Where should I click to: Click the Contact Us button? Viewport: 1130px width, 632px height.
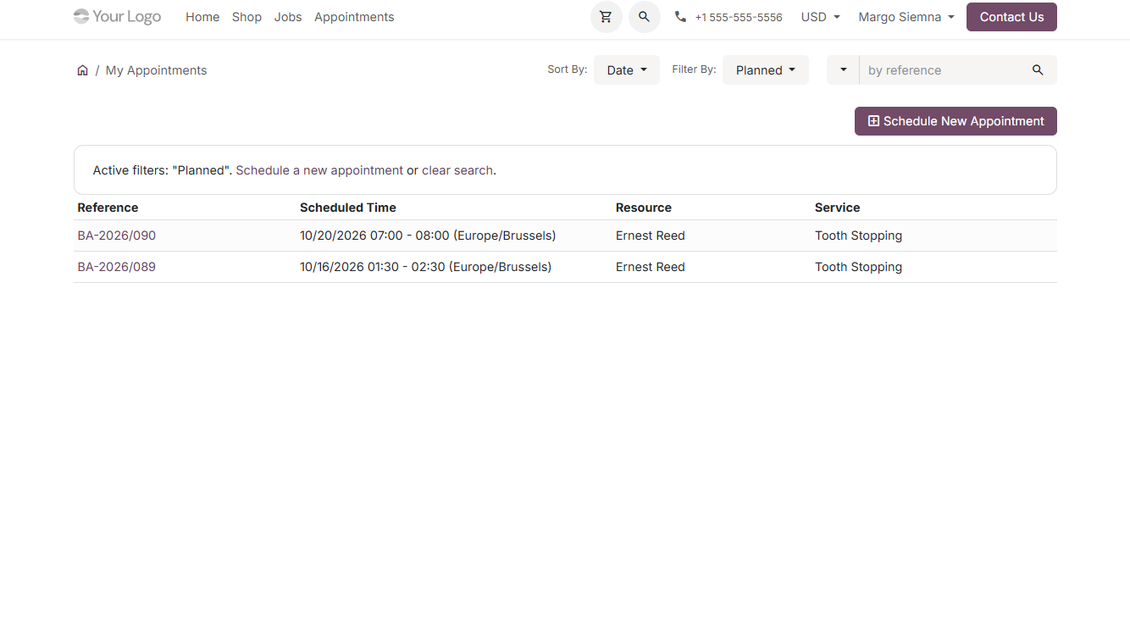click(1011, 17)
